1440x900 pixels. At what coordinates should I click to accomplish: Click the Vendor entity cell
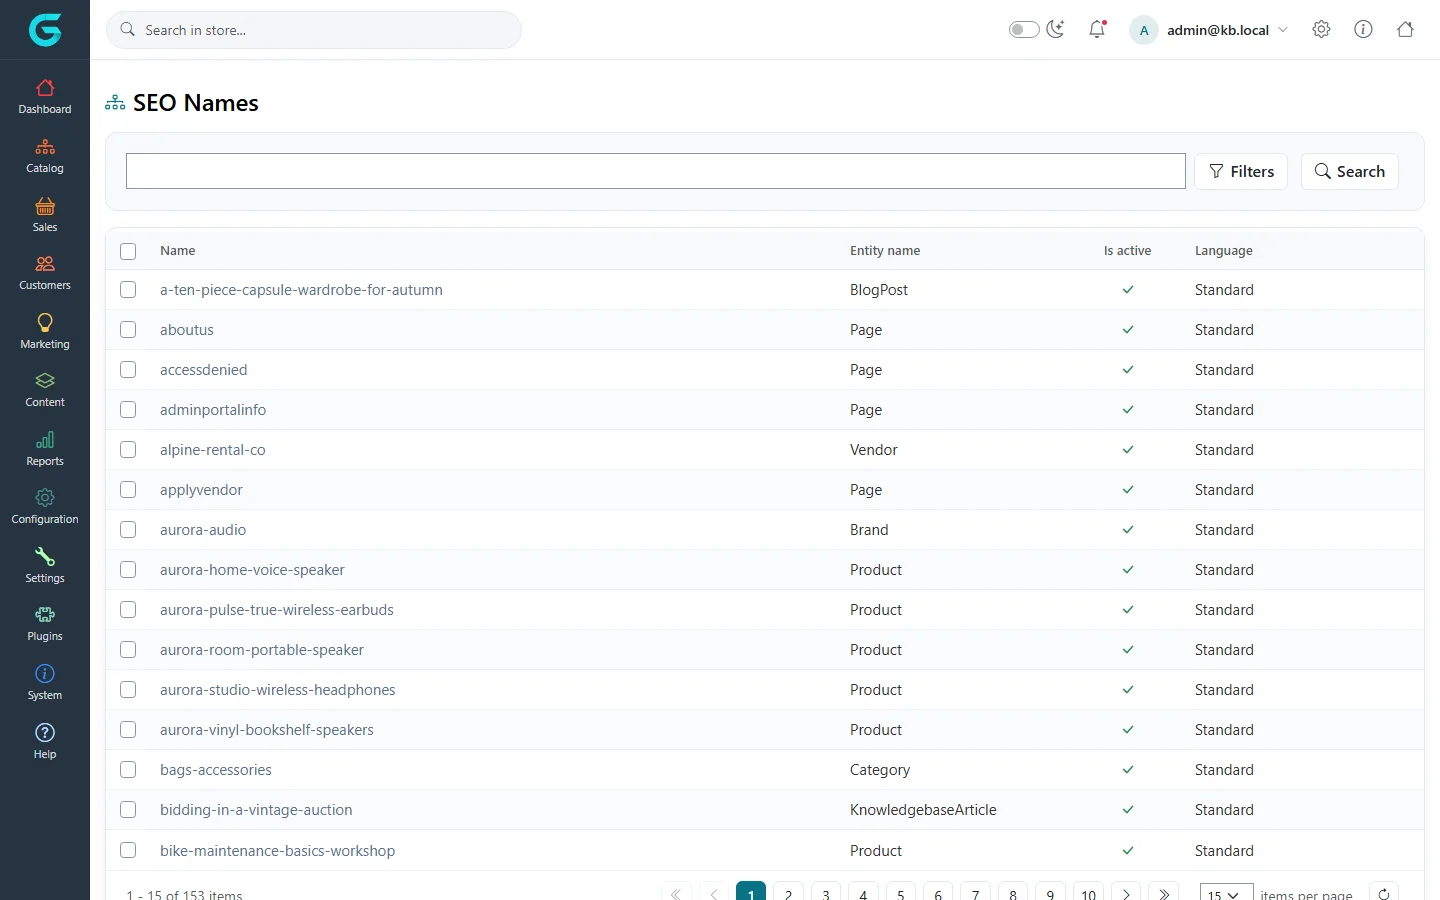(x=874, y=450)
